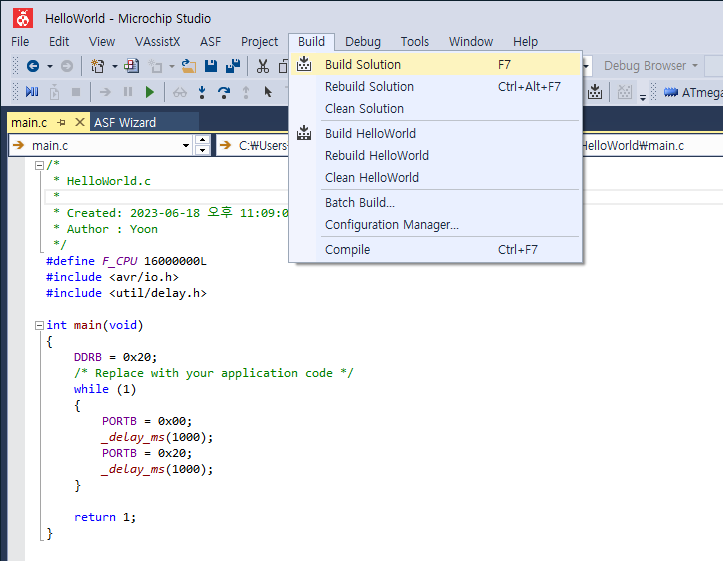Open the Help menu
The height and width of the screenshot is (561, 723).
pyautogui.click(x=526, y=42)
